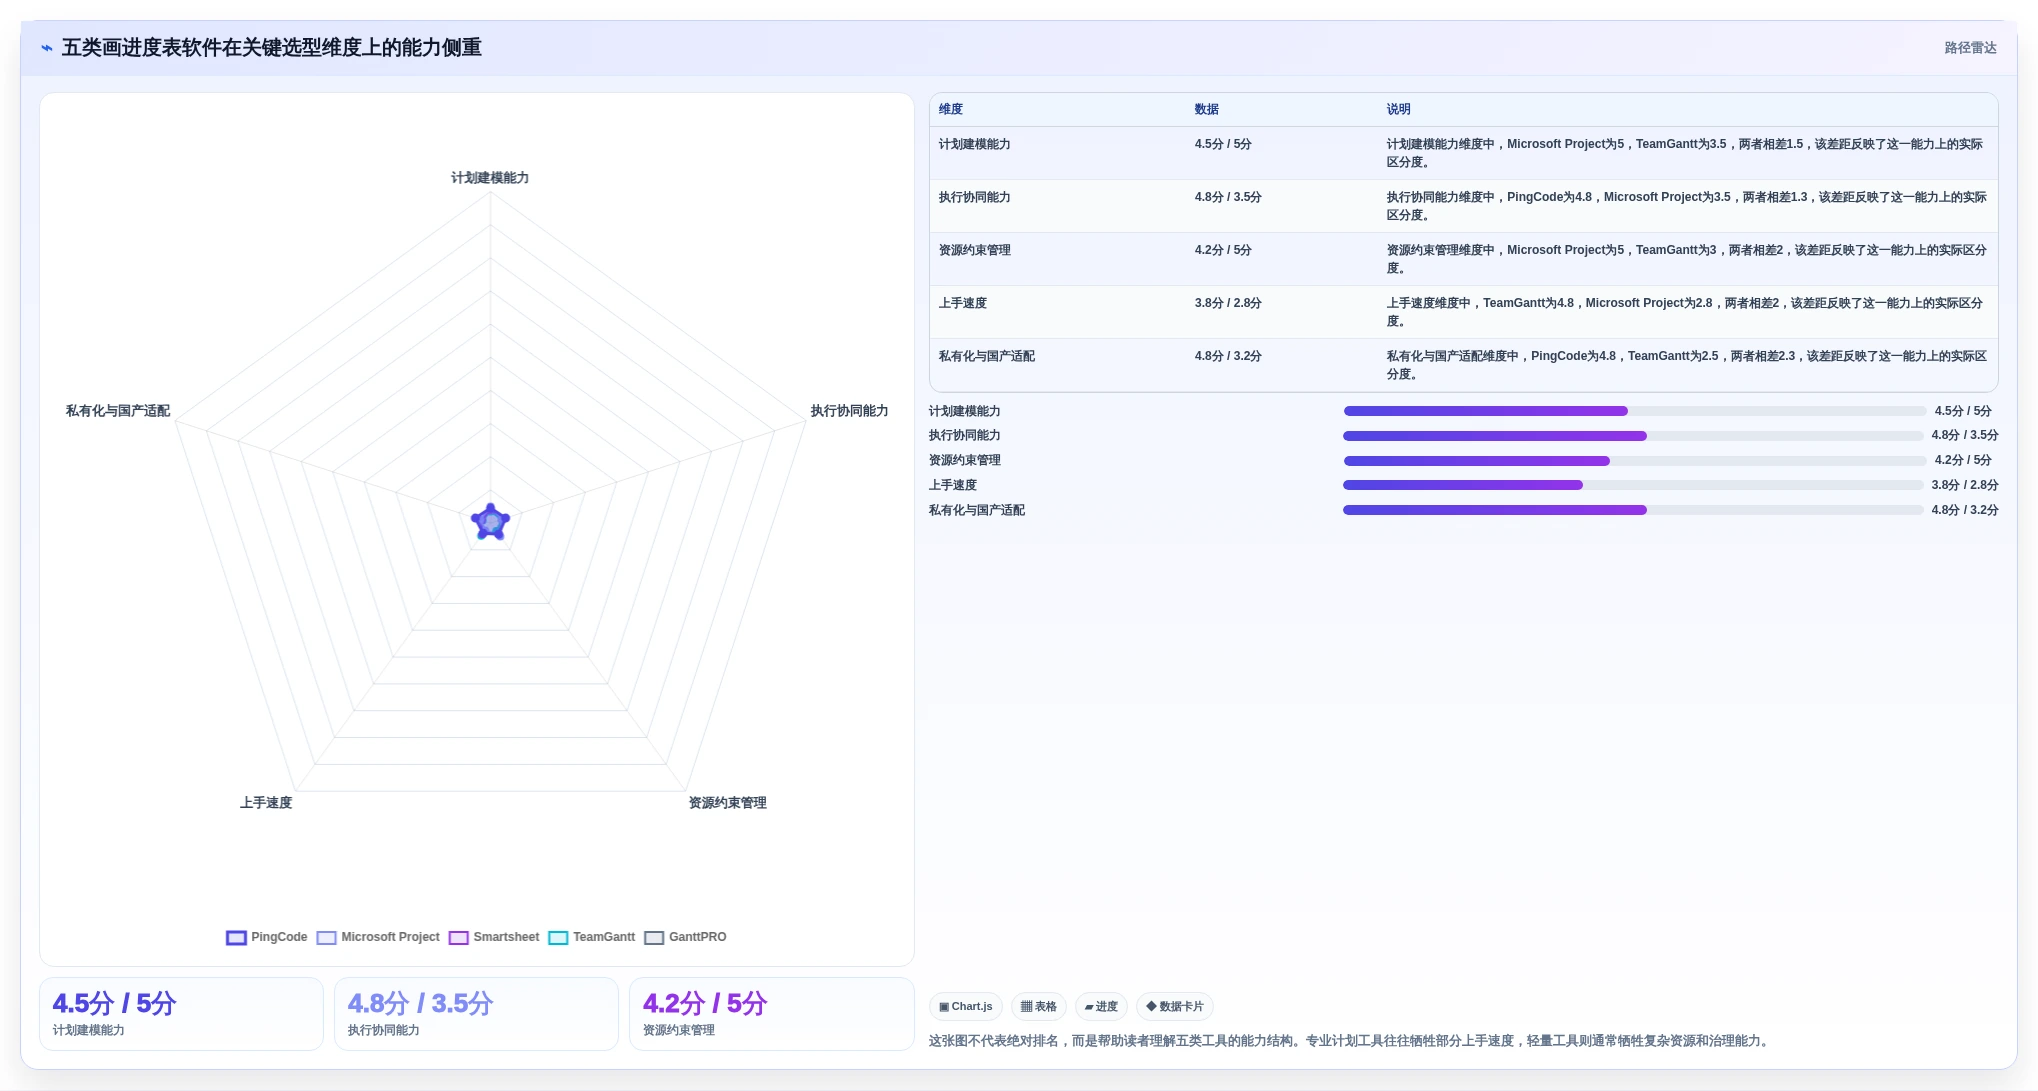This screenshot has height=1091, width=2038.
Task: Click the 3.8分 / 2.8分 value beside progress bar
Action: [1964, 485]
